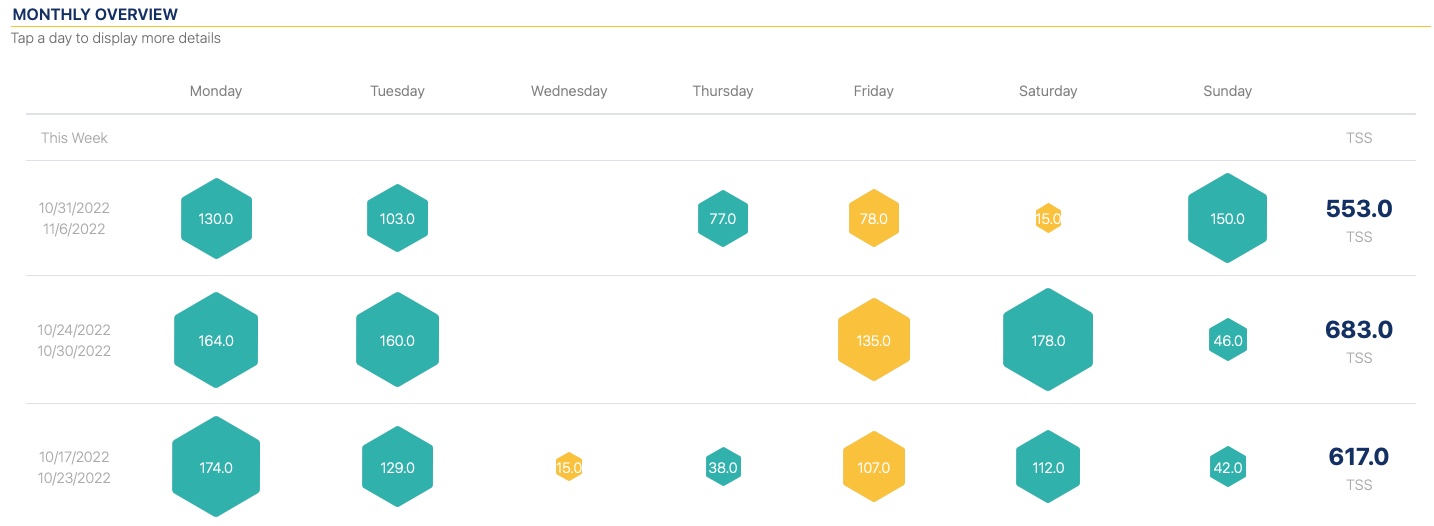Click the yellow 107.0 Friday hexagon
This screenshot has width=1434, height=526.
874,467
